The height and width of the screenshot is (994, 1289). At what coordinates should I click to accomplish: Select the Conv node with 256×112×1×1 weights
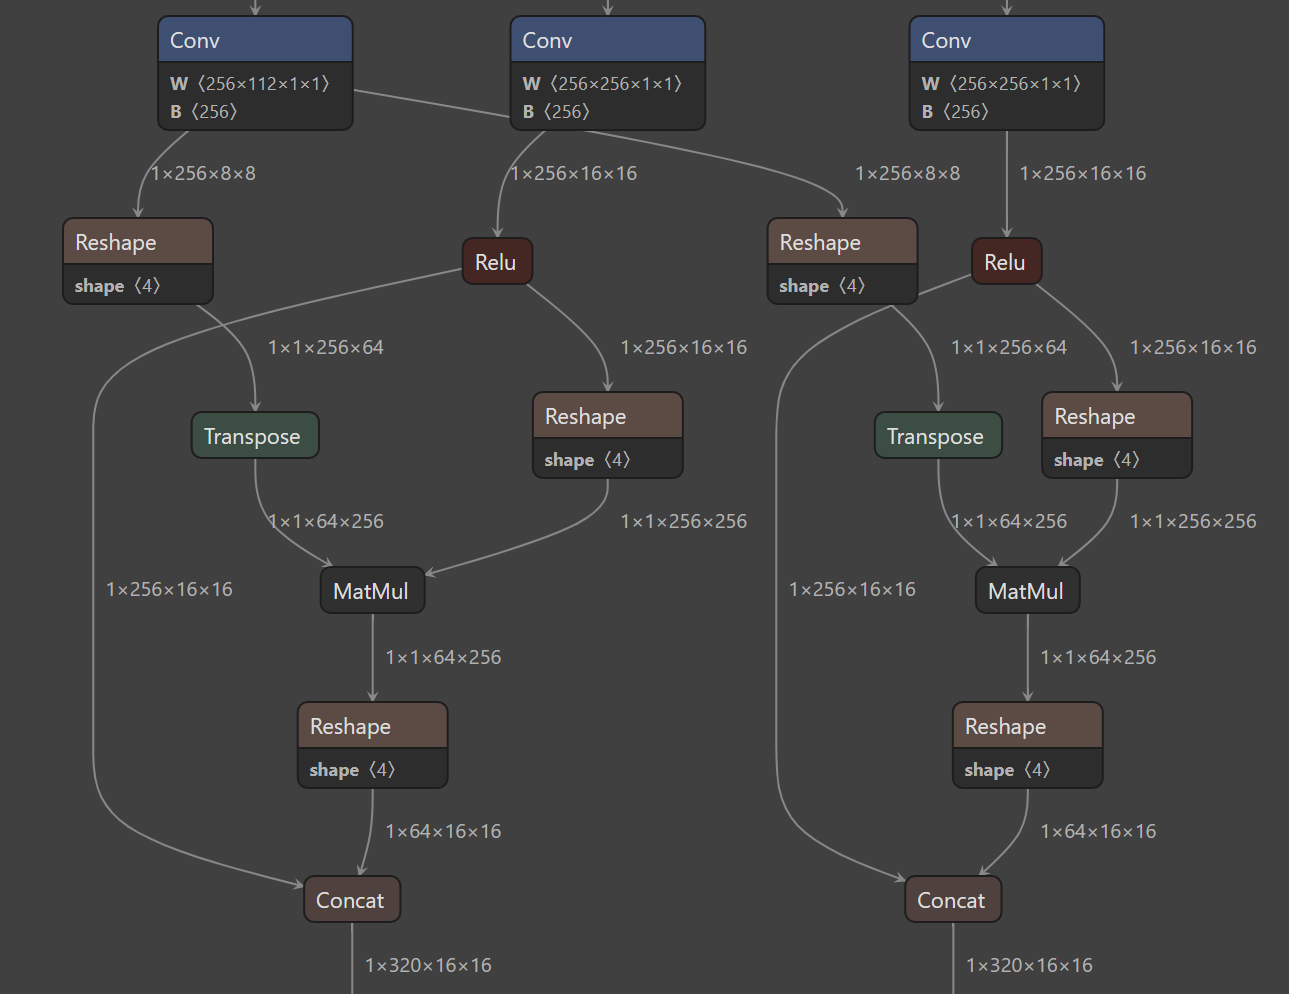click(254, 41)
